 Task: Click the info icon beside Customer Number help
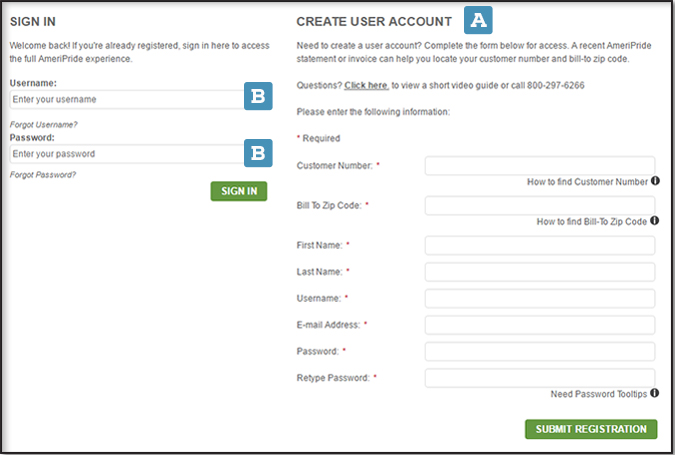pos(655,181)
